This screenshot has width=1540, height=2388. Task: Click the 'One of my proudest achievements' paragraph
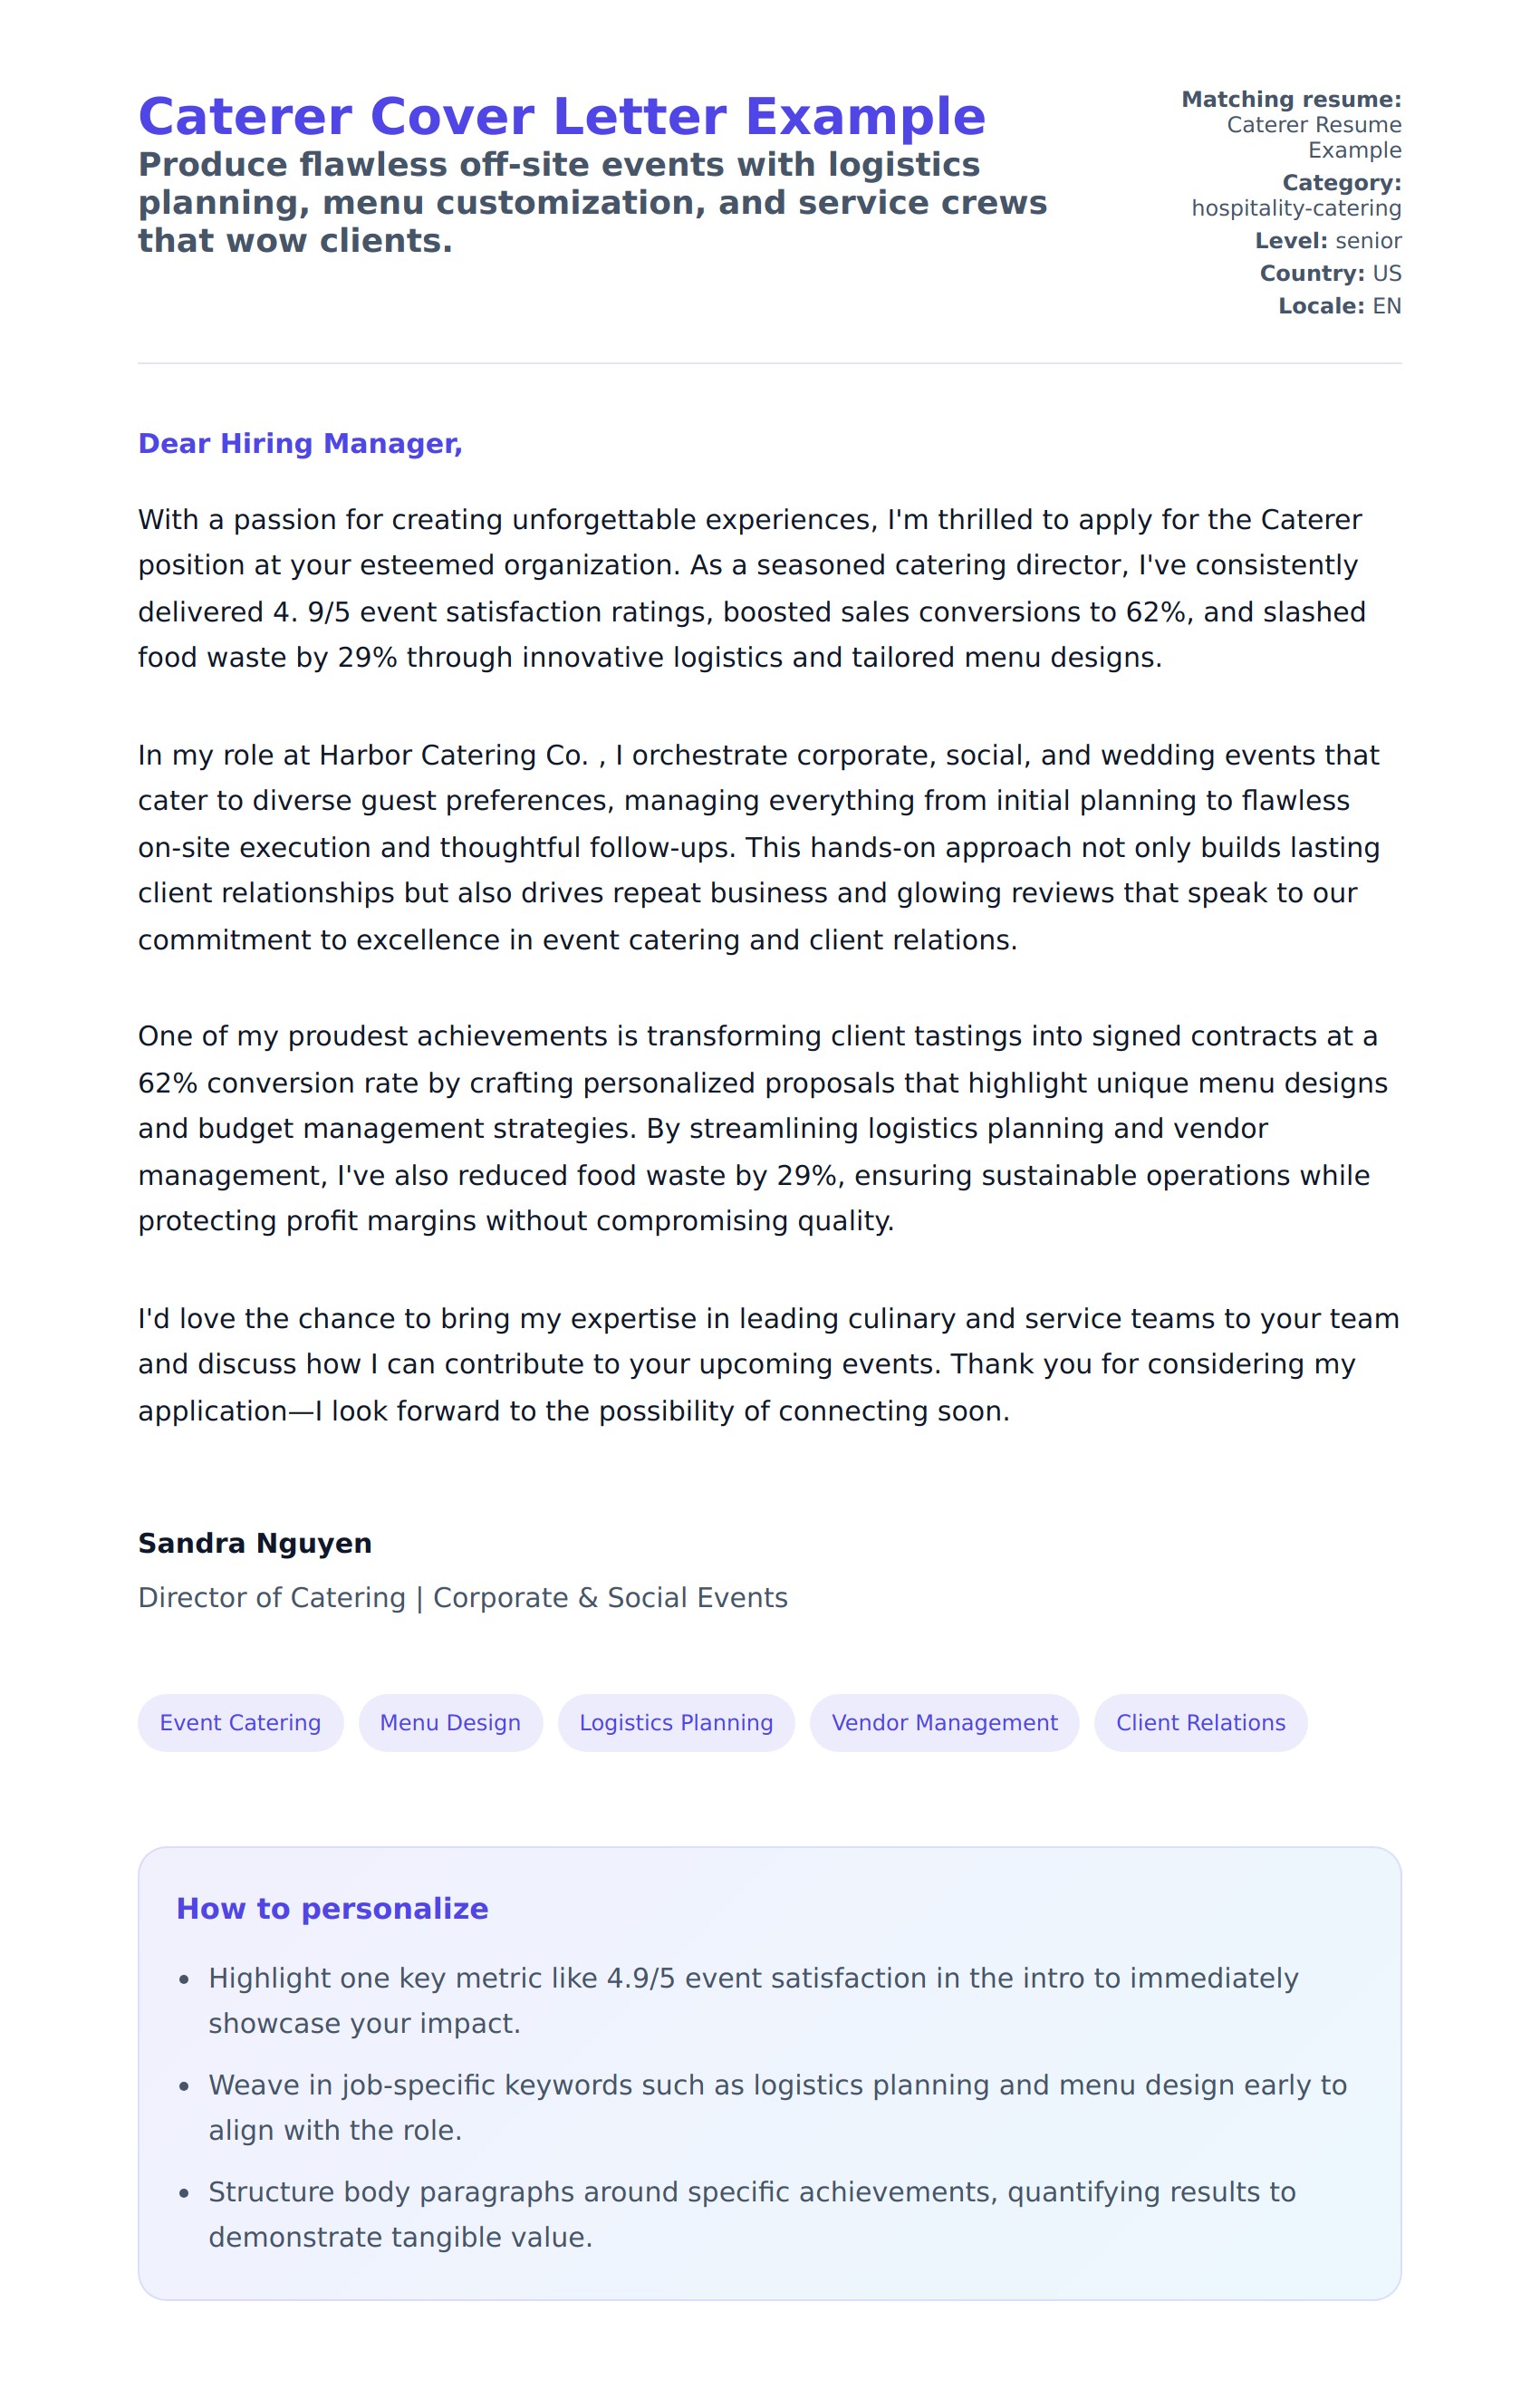click(760, 1128)
